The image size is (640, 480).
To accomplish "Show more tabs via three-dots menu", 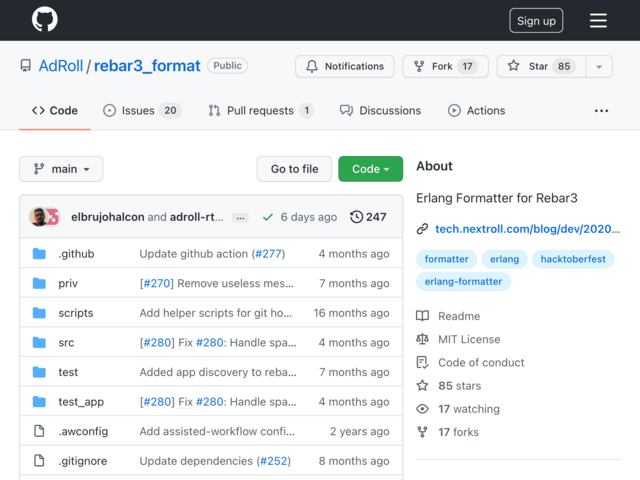I will pos(601,111).
